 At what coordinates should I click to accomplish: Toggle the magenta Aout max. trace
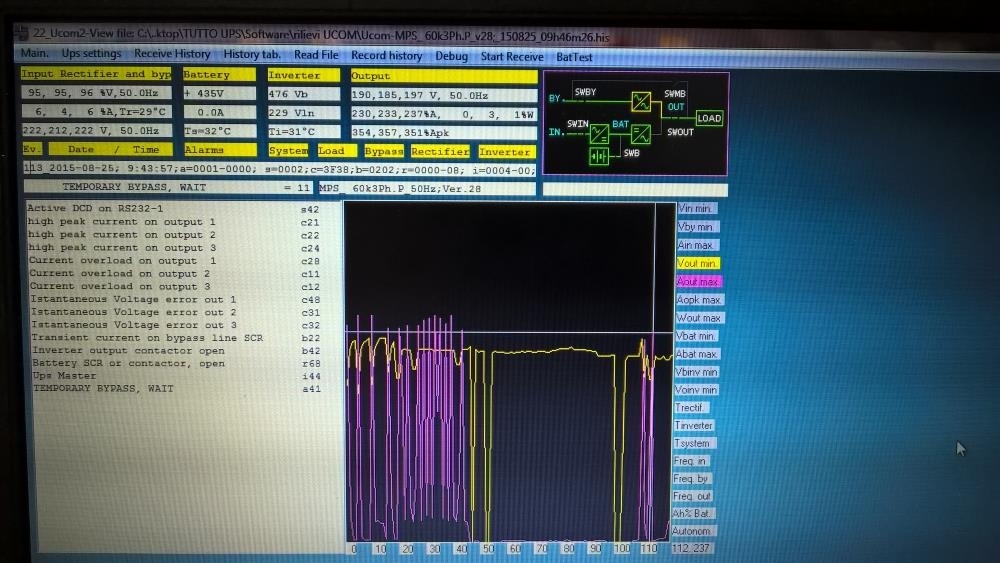[698, 281]
